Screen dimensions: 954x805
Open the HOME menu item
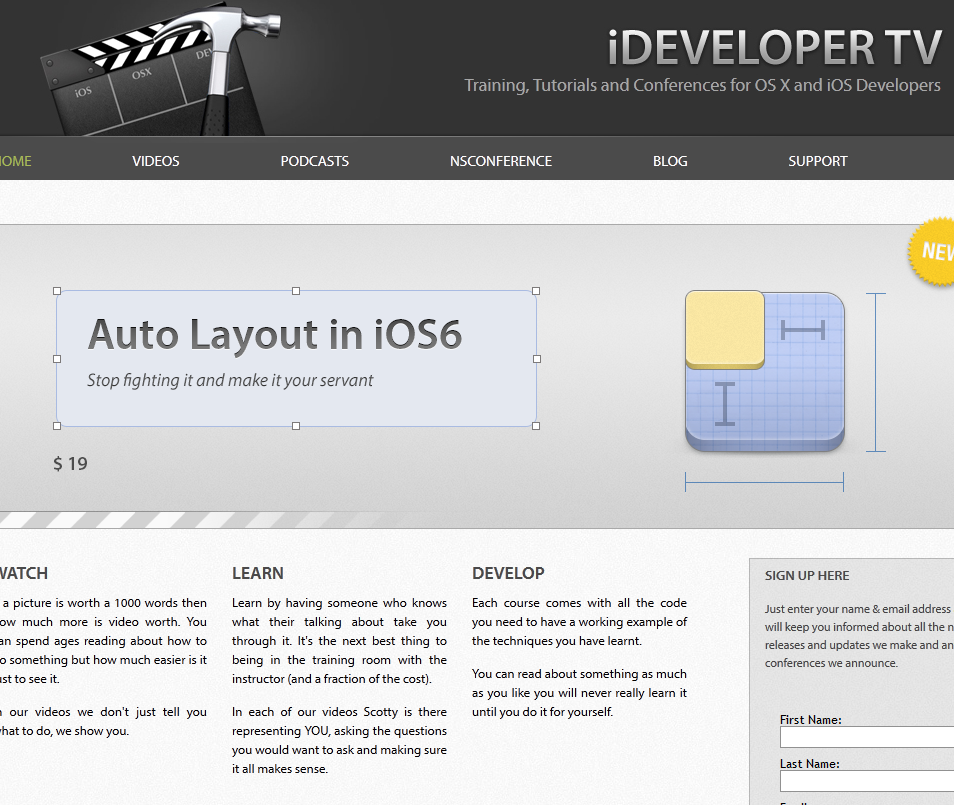(x=16, y=161)
